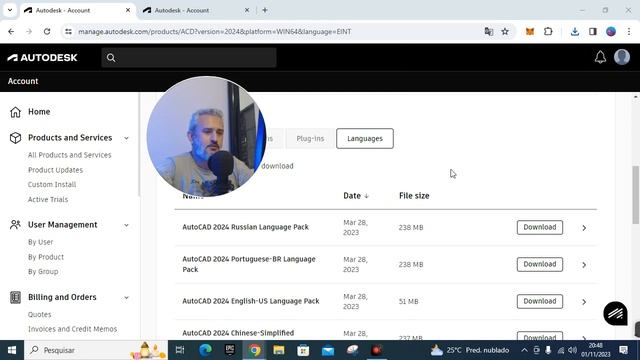Image resolution: width=640 pixels, height=360 pixels.
Task: Open the Chrome three-dot menu
Action: coord(629,31)
